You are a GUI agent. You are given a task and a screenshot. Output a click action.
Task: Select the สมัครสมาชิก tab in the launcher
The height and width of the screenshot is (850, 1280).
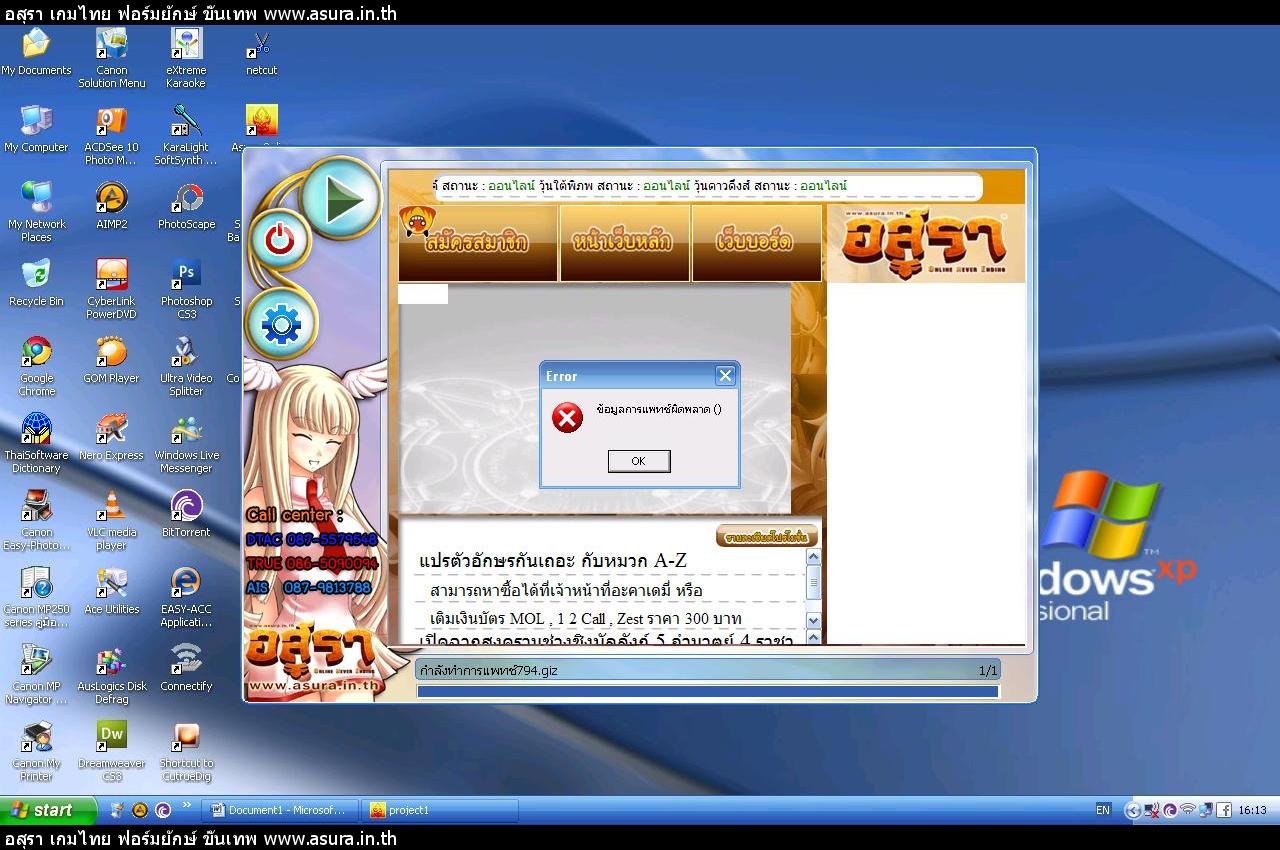(x=477, y=242)
